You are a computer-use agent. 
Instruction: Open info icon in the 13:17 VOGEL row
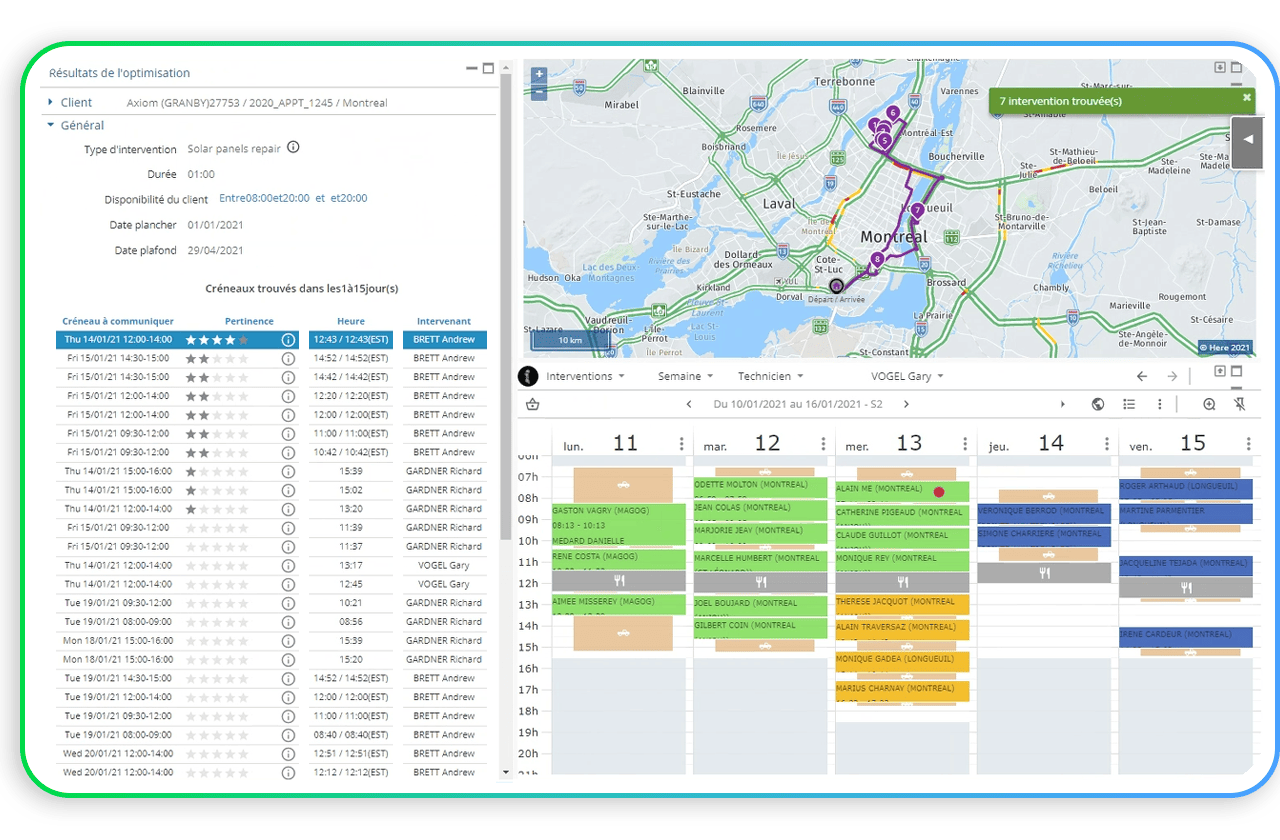(288, 565)
